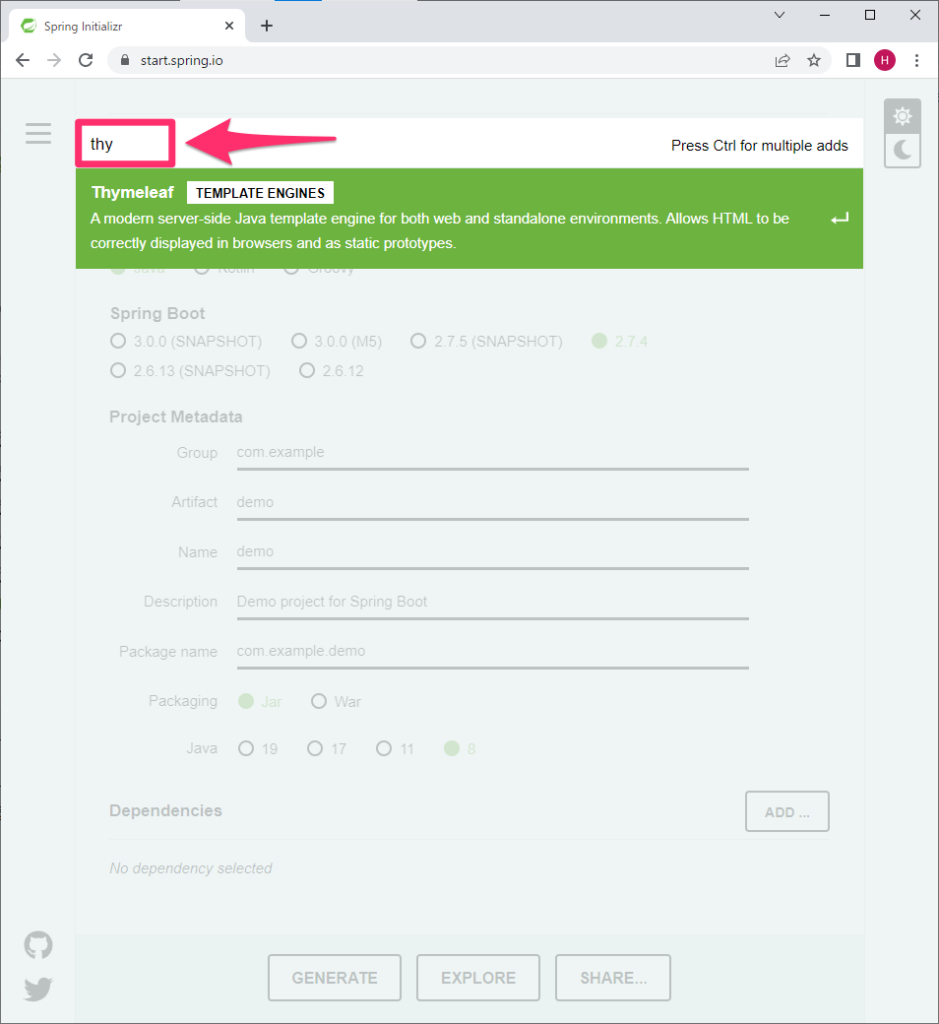Reload the start.spring.io page

(x=86, y=60)
